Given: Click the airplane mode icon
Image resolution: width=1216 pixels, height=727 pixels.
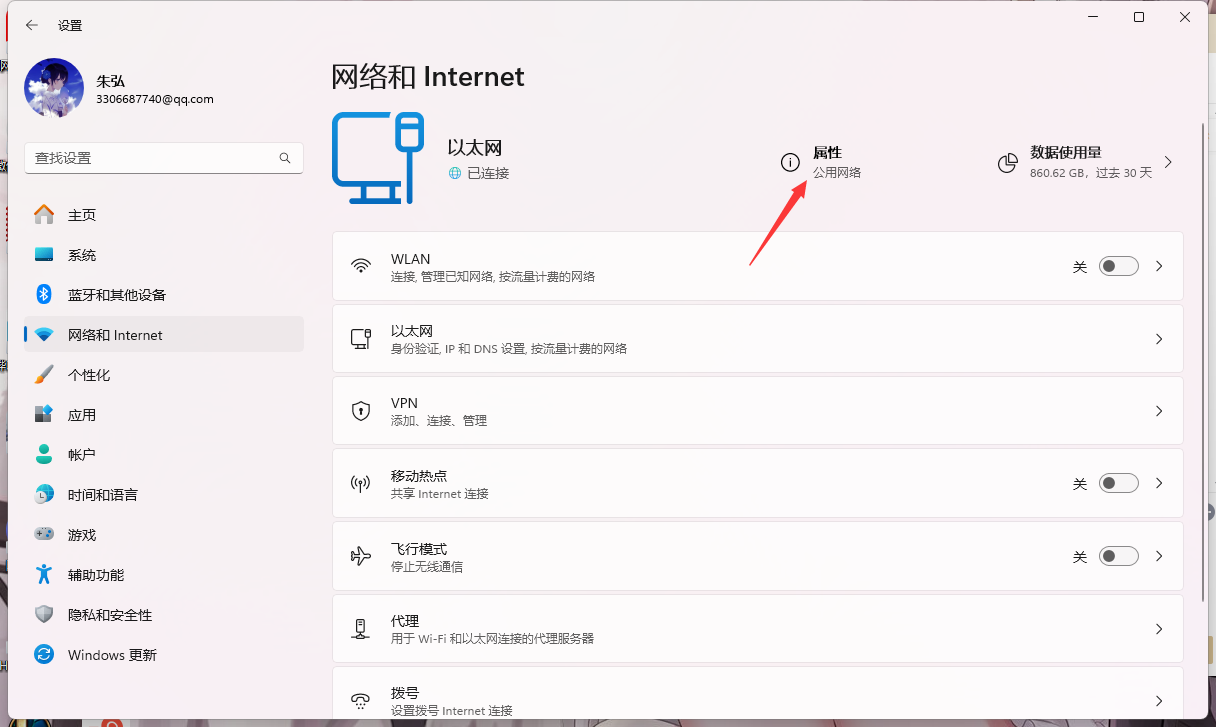Looking at the screenshot, I should pos(361,556).
